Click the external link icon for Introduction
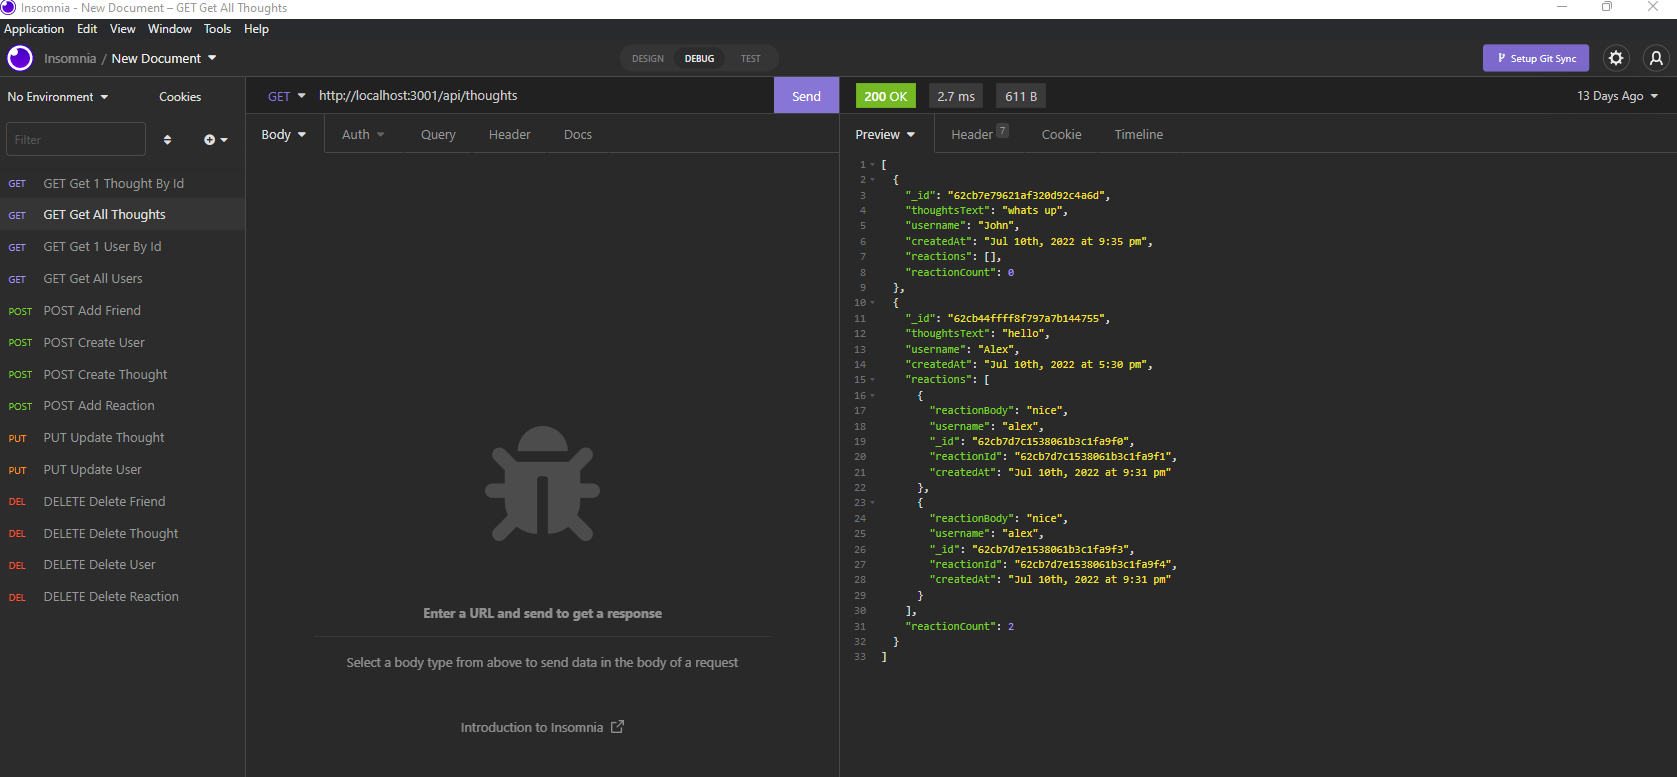 pyautogui.click(x=617, y=727)
